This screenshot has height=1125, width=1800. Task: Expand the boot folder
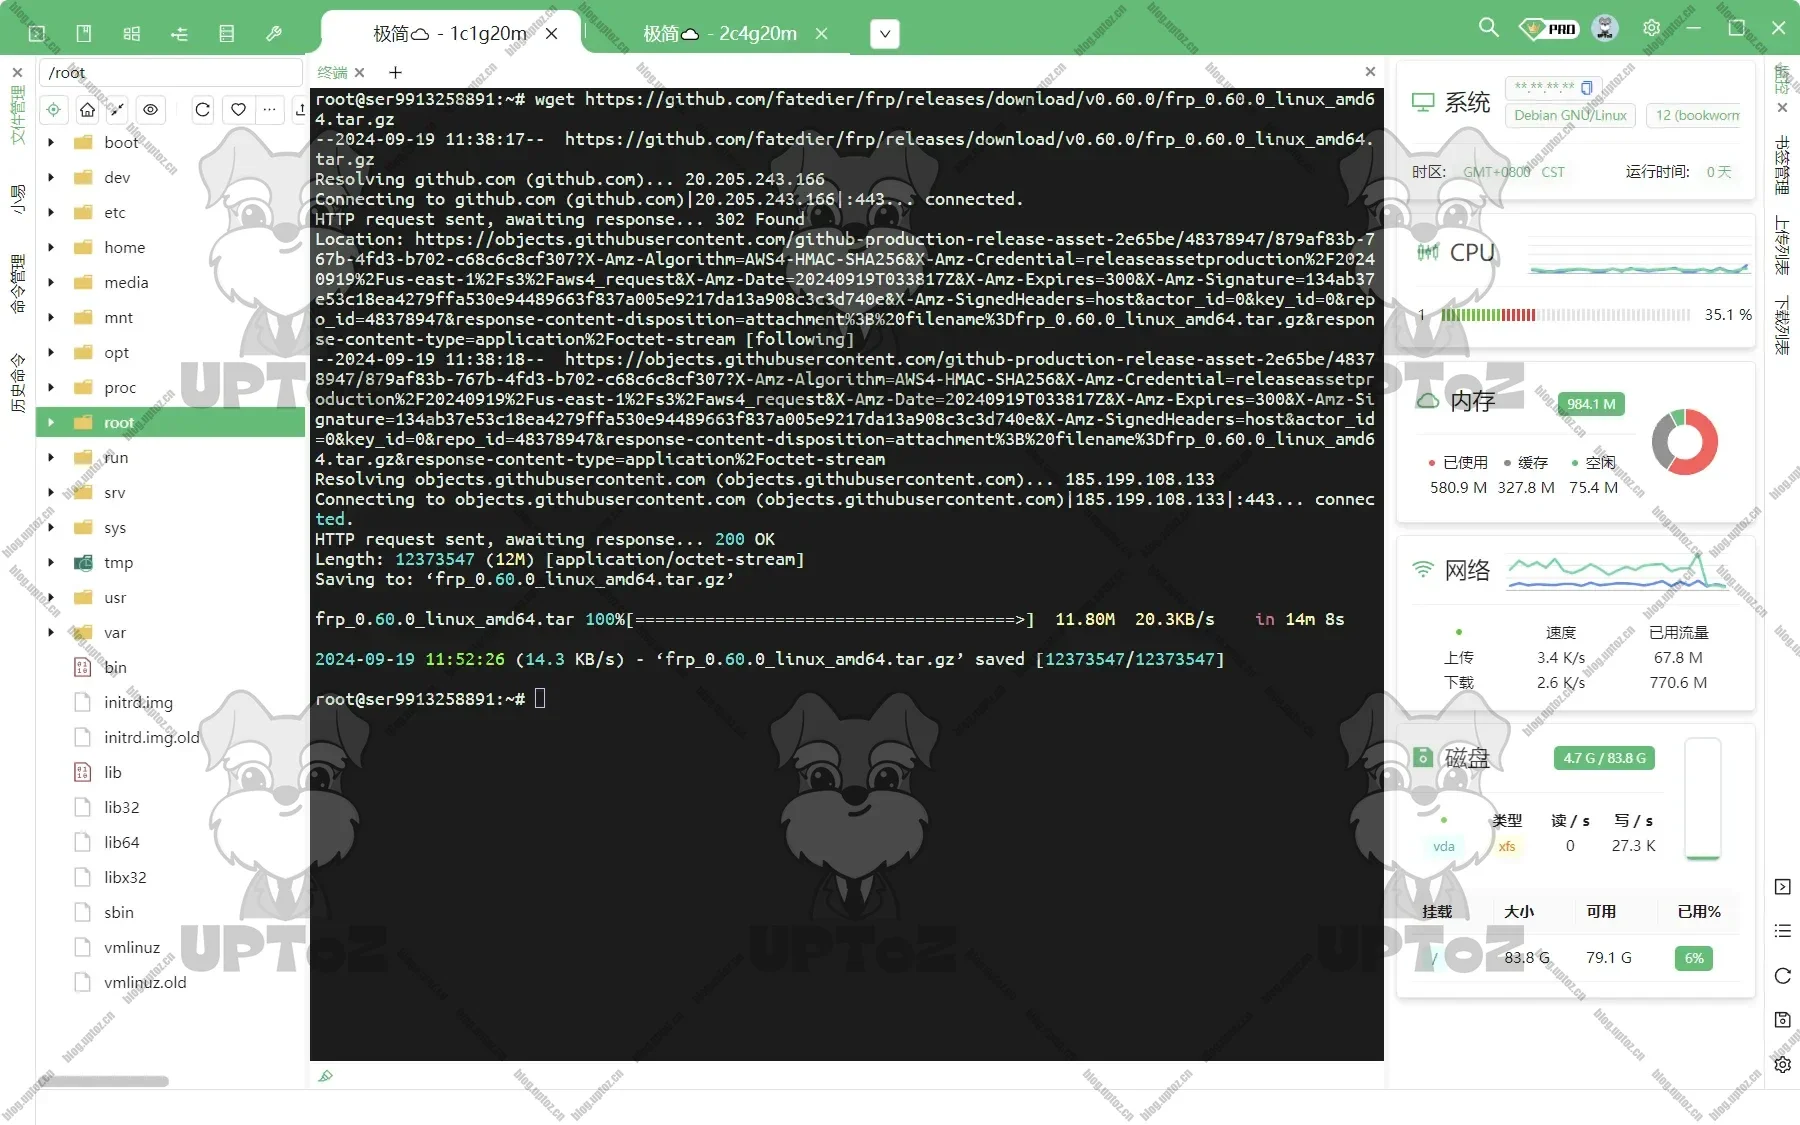(x=51, y=142)
